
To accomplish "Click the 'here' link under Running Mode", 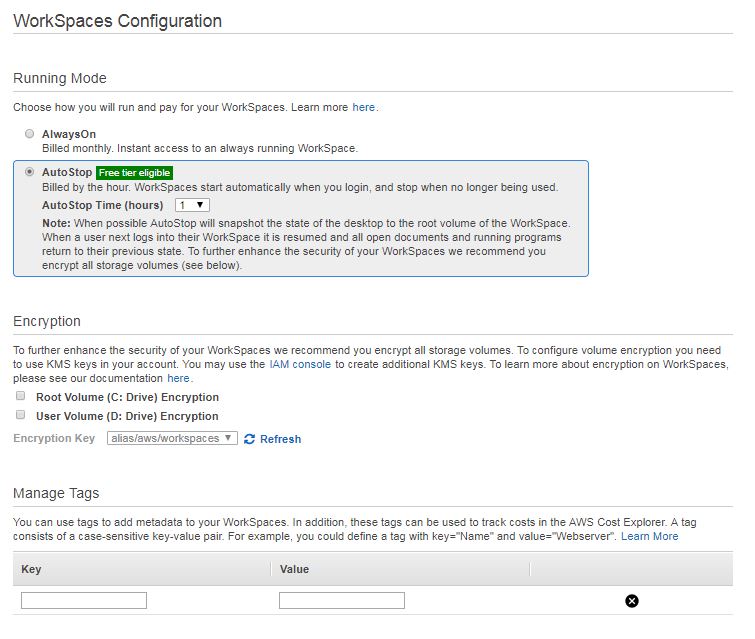I will click(363, 107).
